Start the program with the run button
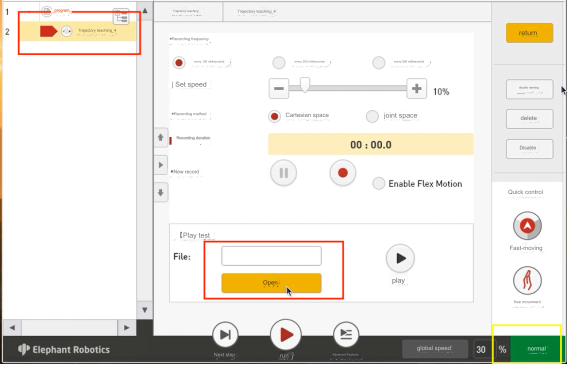Screen dimensions: 567x365 click(286, 335)
